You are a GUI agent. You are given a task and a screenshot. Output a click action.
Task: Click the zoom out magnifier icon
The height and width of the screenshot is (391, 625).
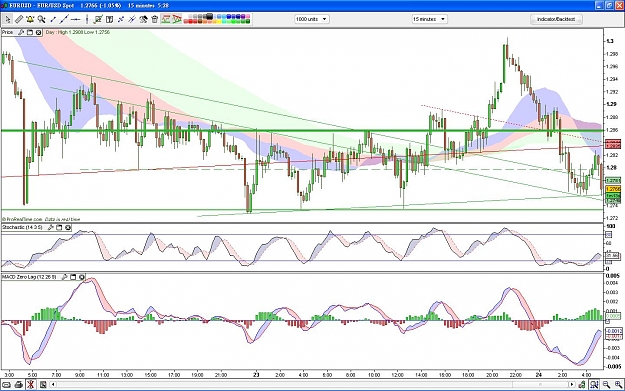point(606,385)
